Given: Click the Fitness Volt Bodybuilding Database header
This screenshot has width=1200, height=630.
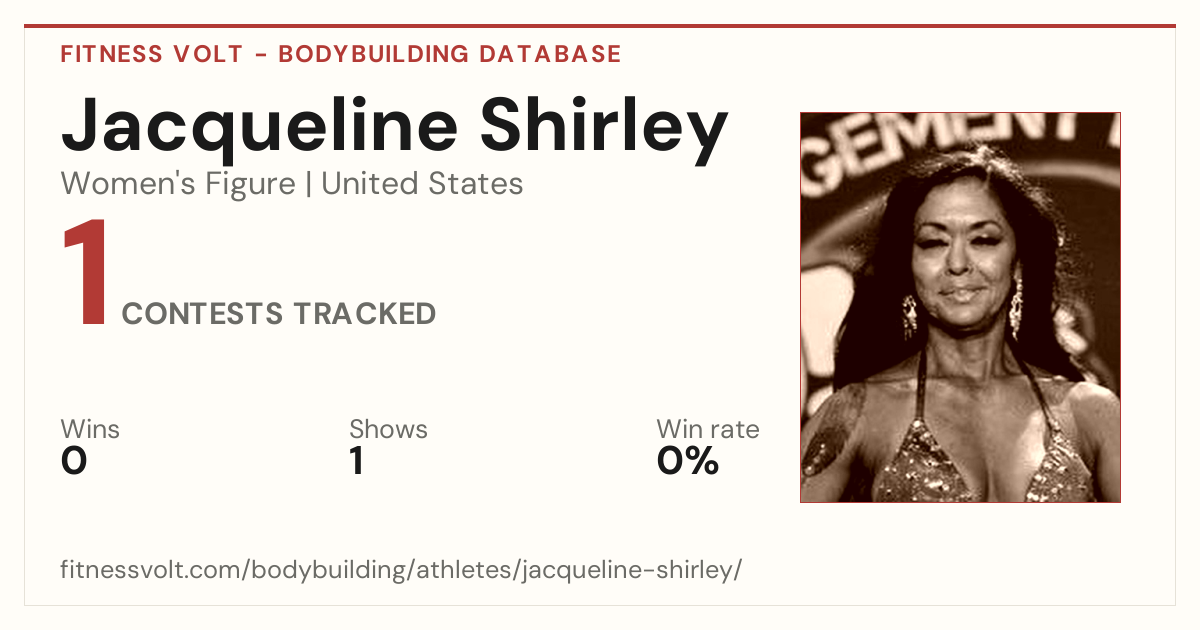Looking at the screenshot, I should click(341, 54).
